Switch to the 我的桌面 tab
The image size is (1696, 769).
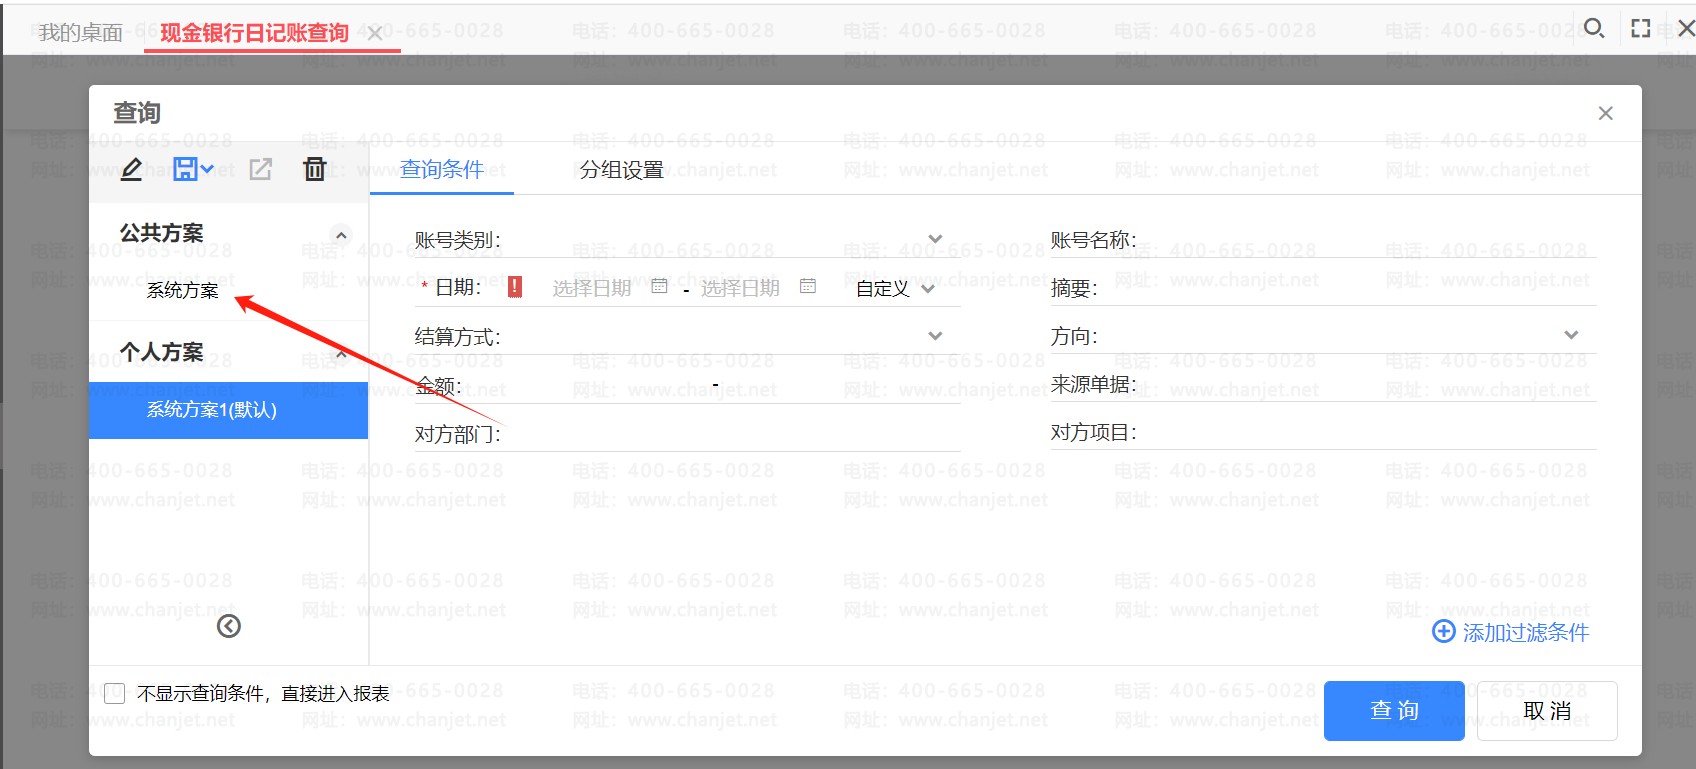(x=80, y=32)
